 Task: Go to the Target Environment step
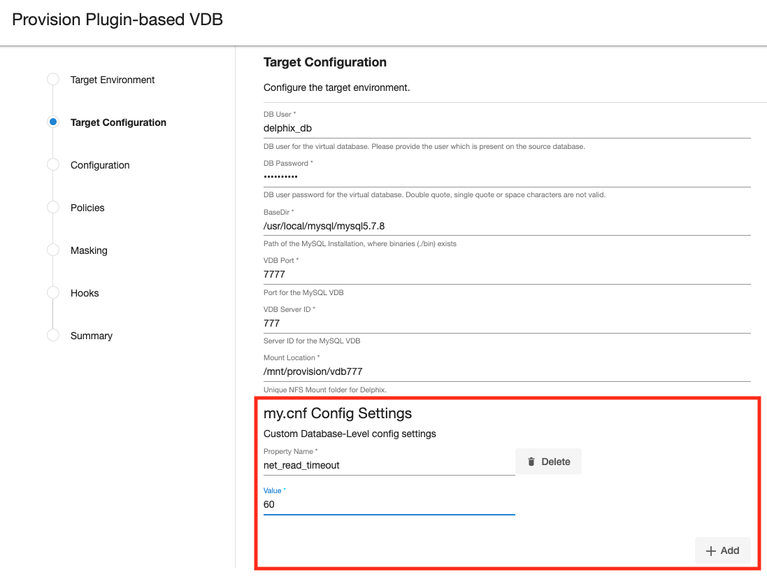coord(112,80)
